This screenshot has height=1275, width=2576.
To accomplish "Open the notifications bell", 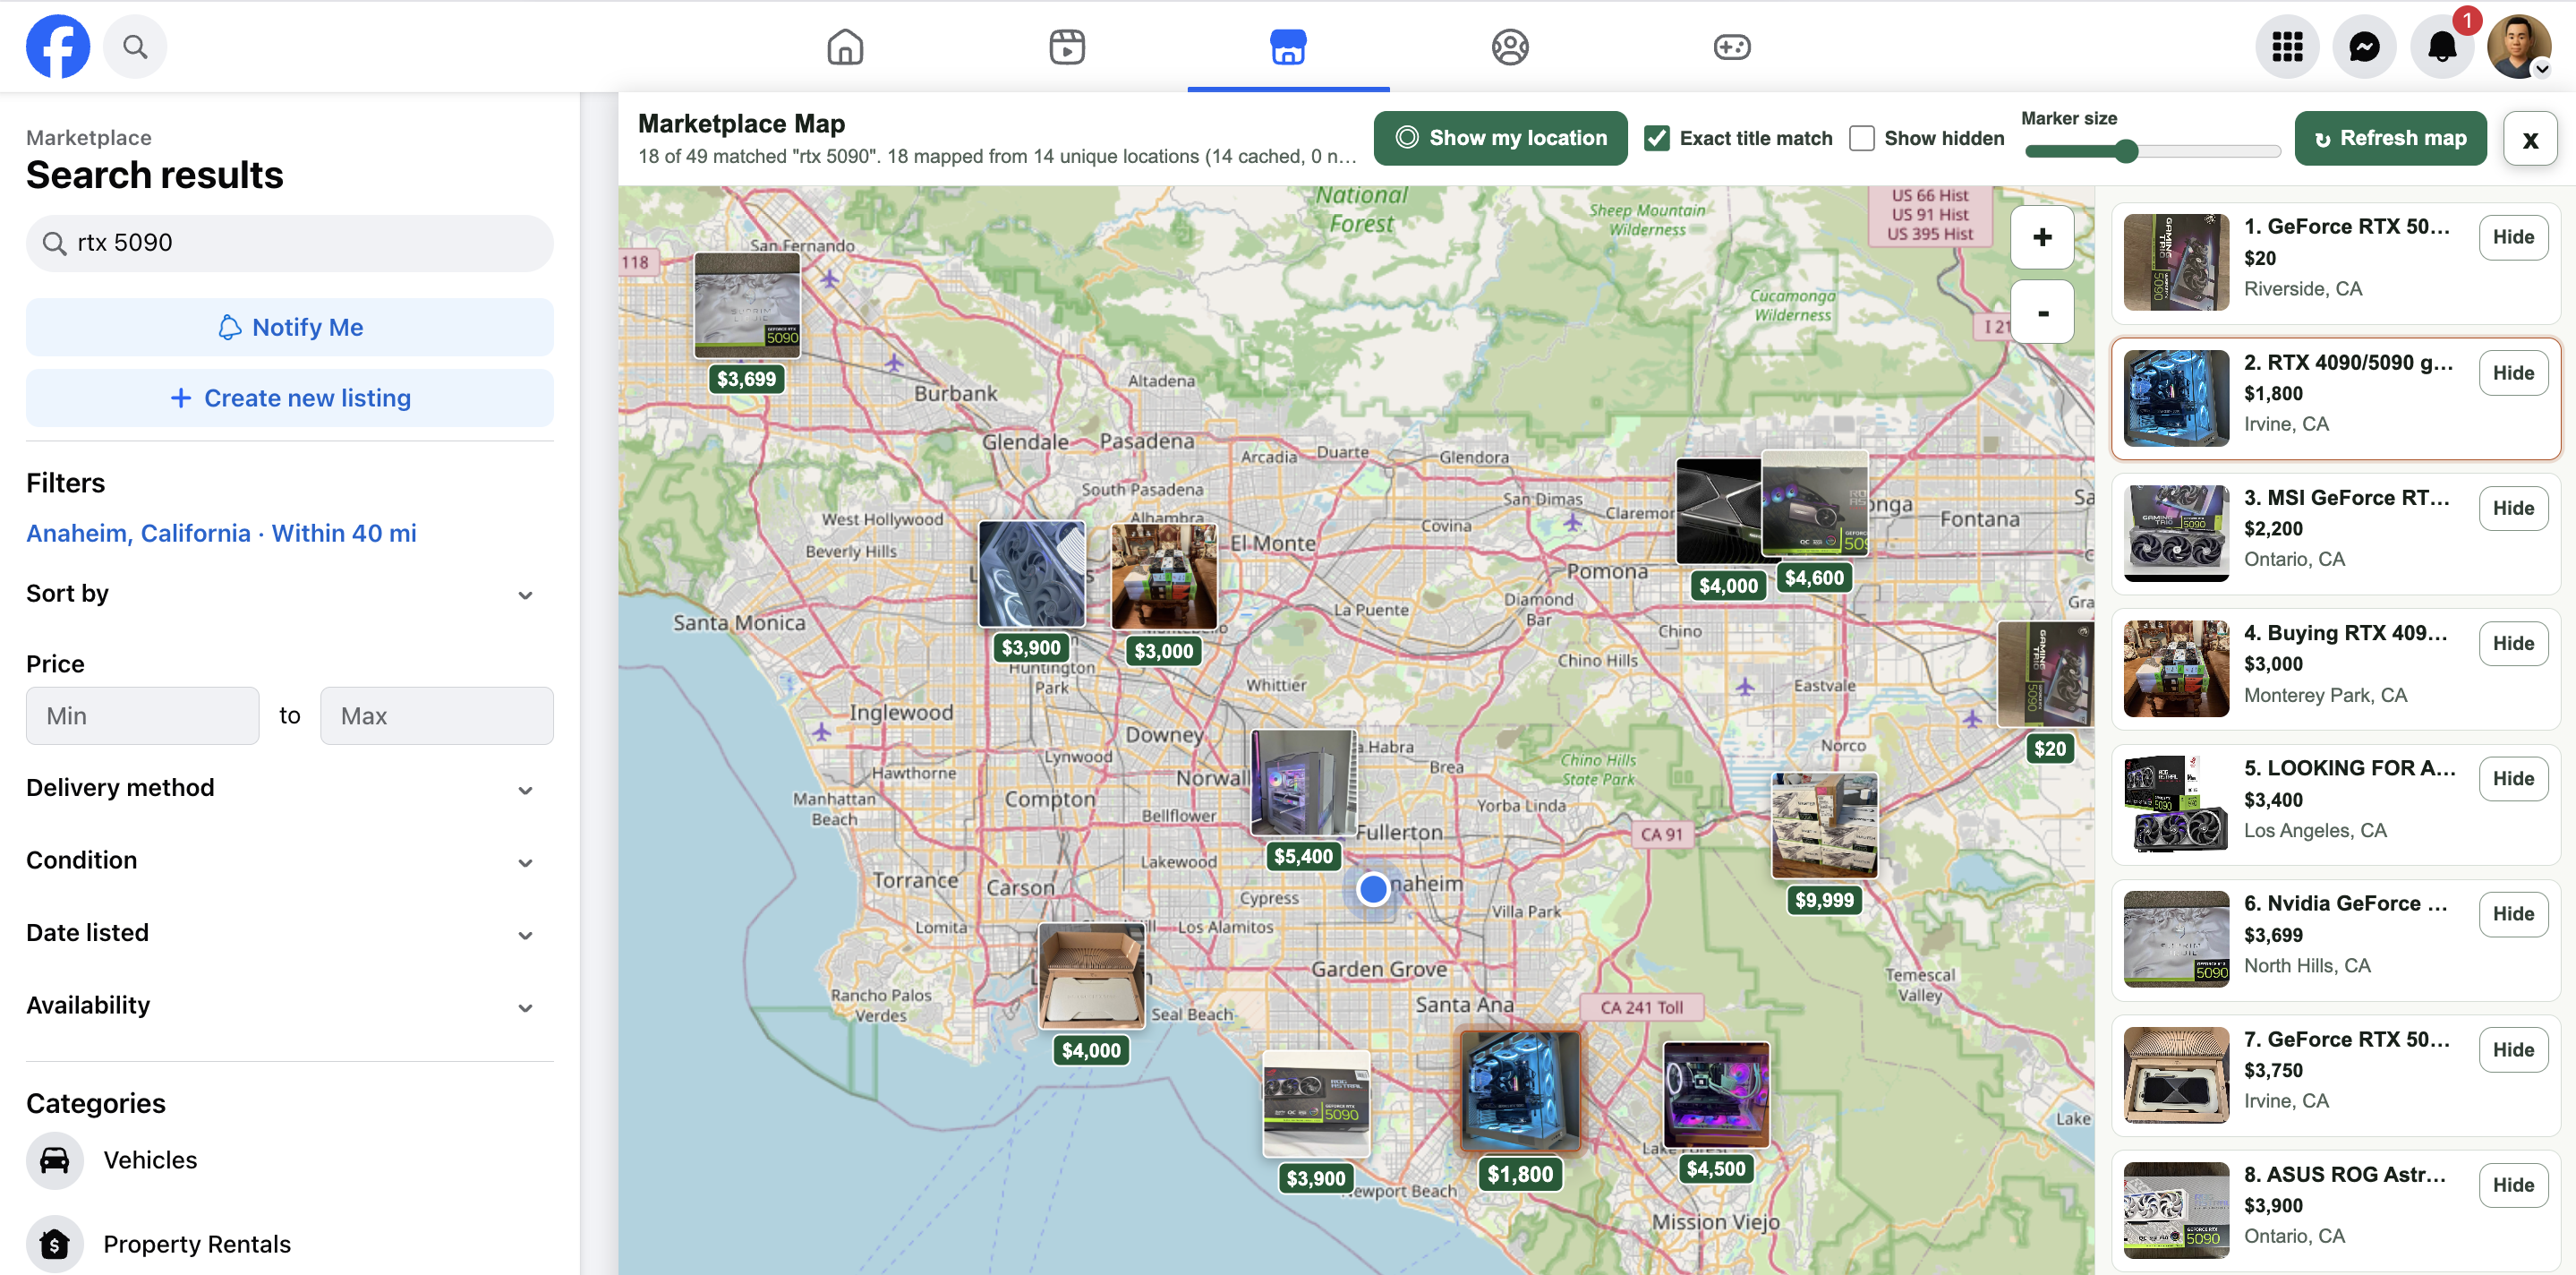I will (x=2442, y=46).
